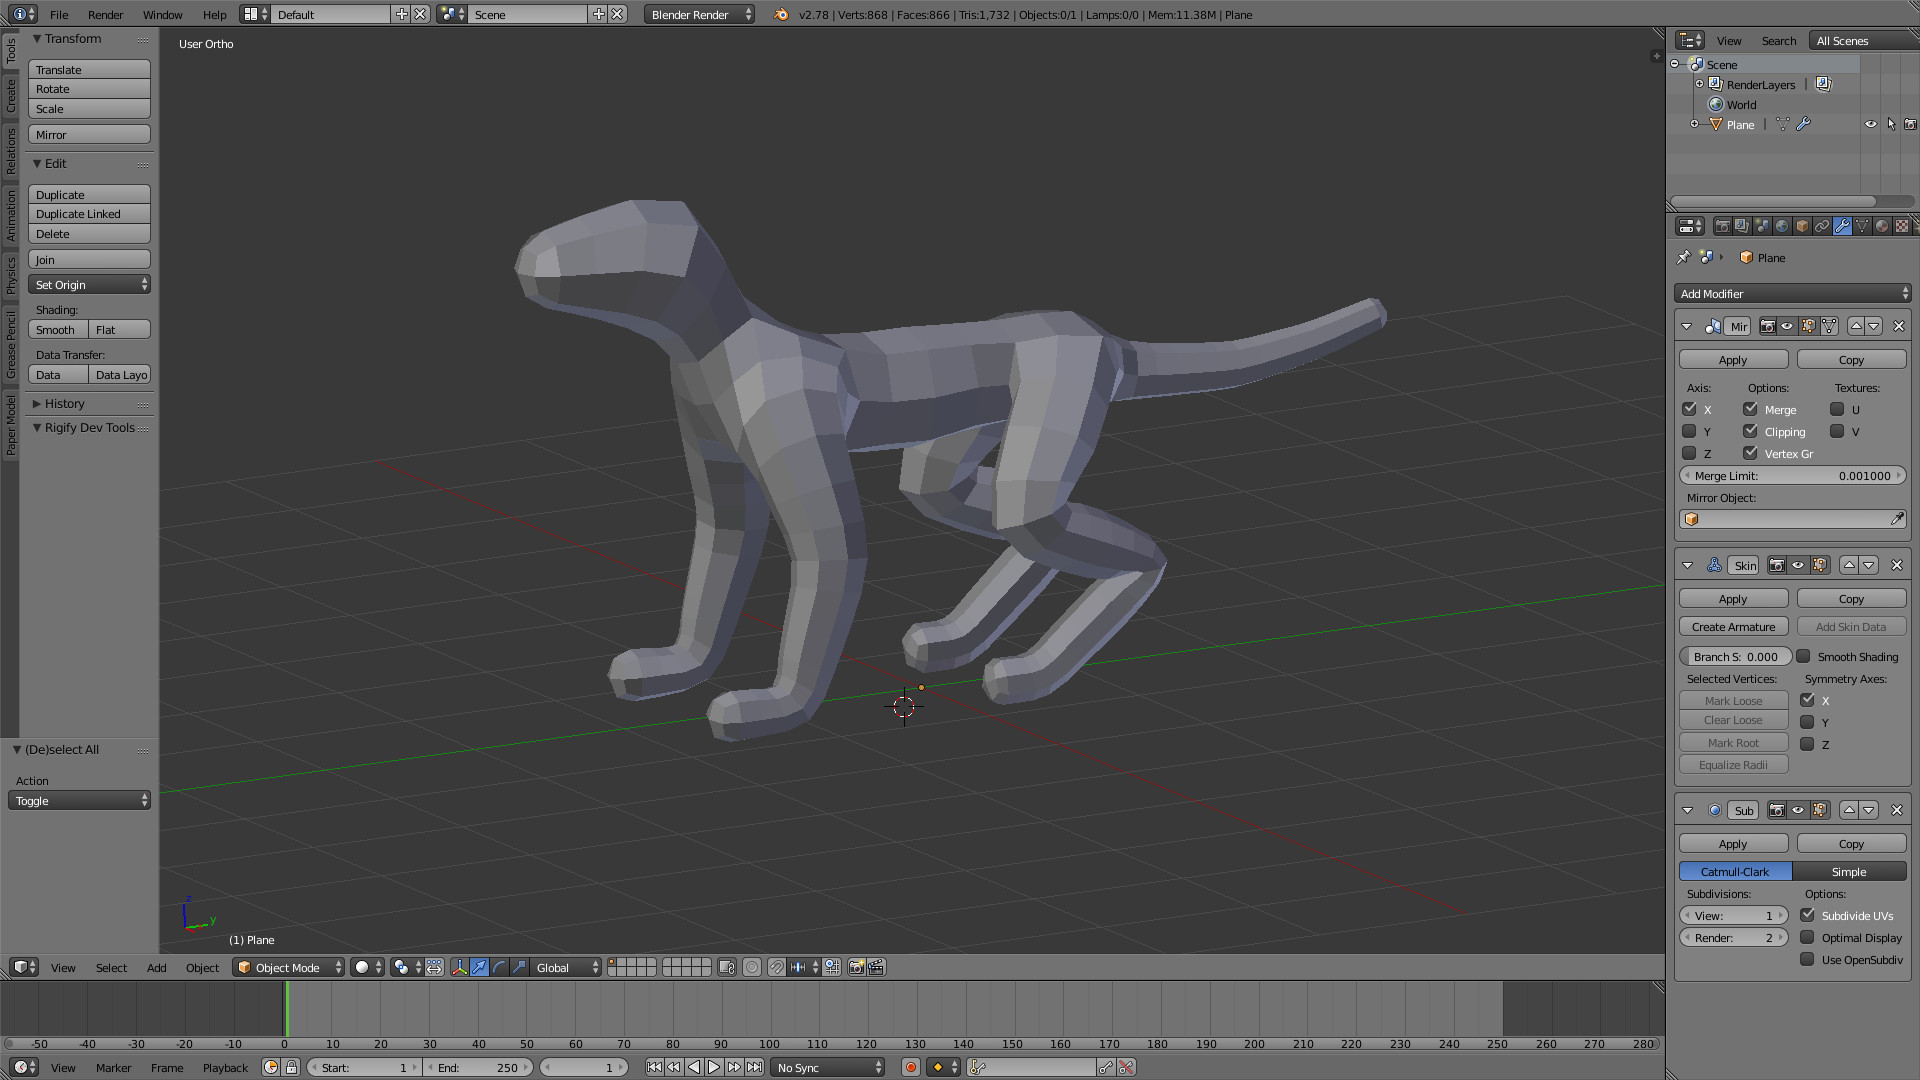Enable Mirror Axis Y checkbox
The image size is (1920, 1080).
pos(1690,431)
